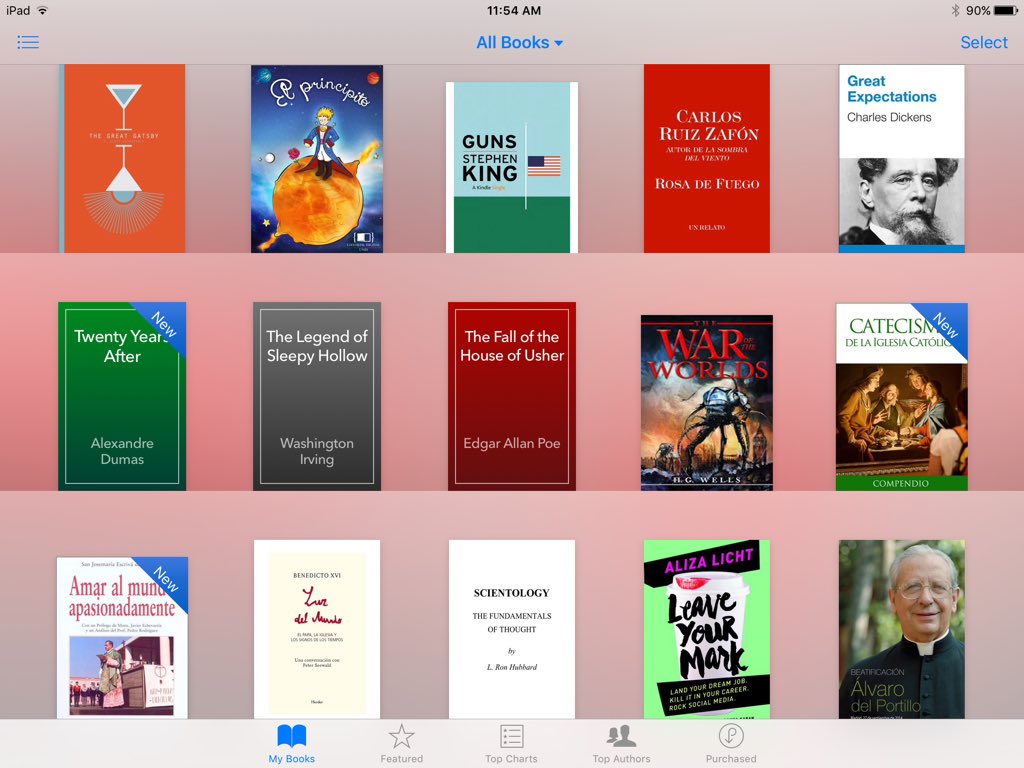
Task: Open Luz del Mundo by Benedicto XVI
Action: point(317,629)
